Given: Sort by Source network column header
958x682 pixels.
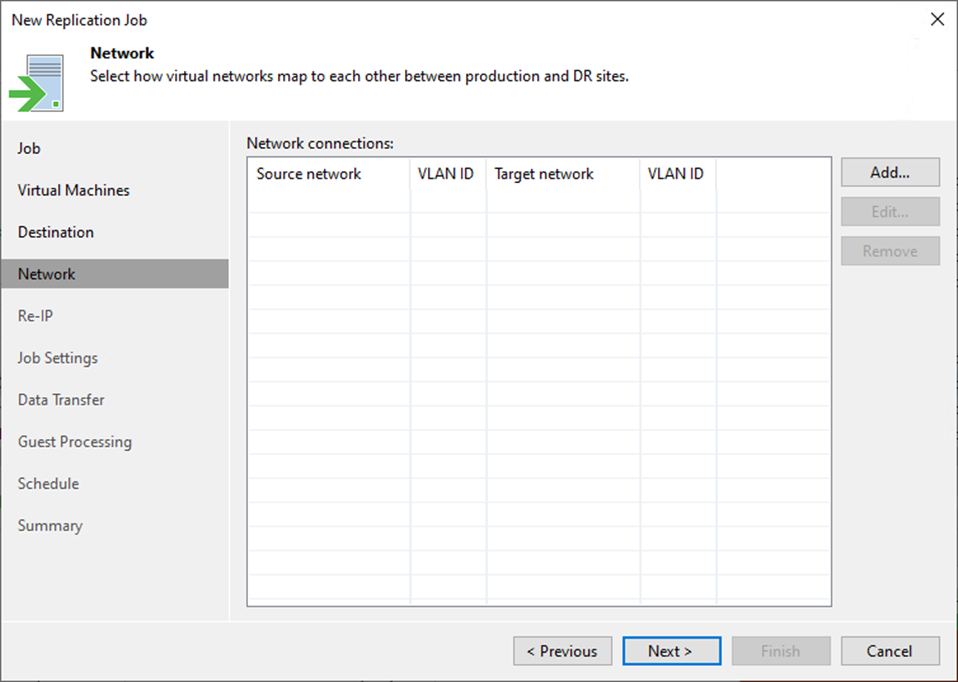Looking at the screenshot, I should click(309, 174).
